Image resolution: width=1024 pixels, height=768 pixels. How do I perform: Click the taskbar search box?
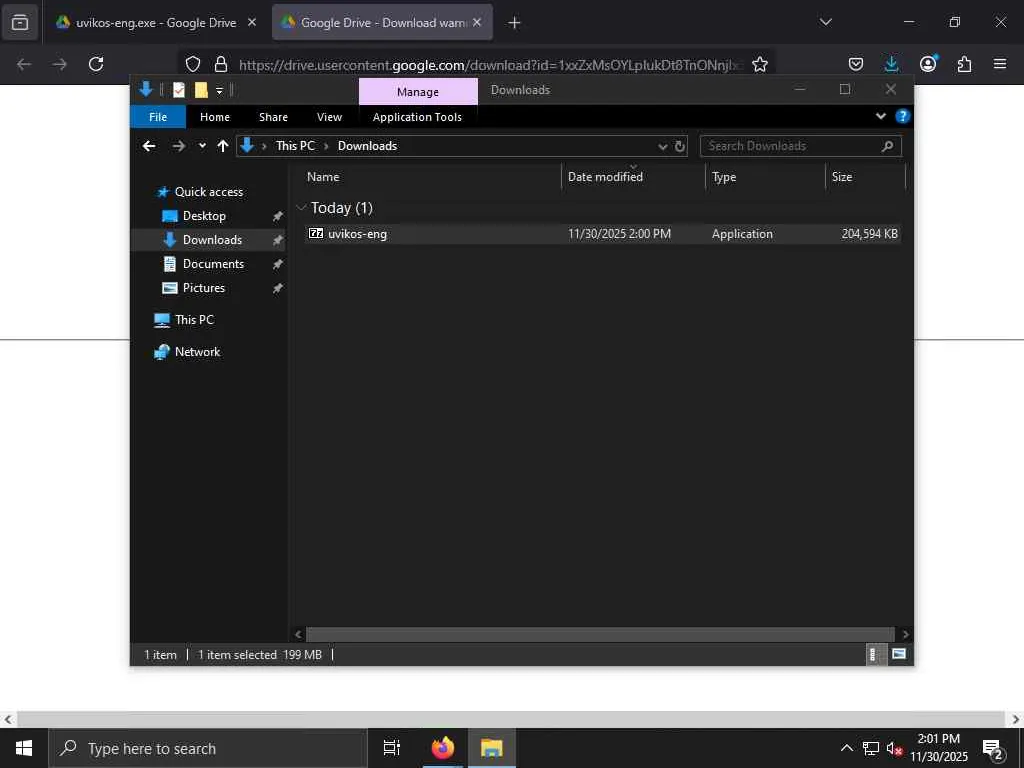208,748
